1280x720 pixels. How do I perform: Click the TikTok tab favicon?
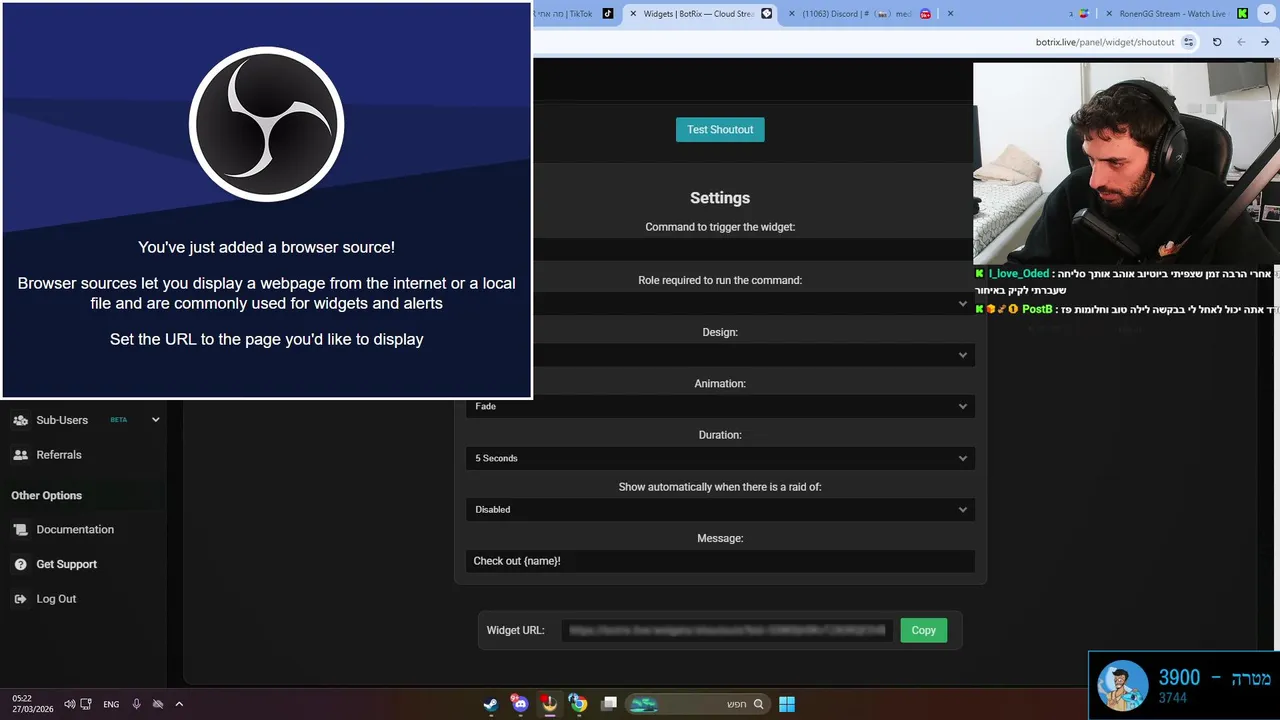pyautogui.click(x=608, y=14)
